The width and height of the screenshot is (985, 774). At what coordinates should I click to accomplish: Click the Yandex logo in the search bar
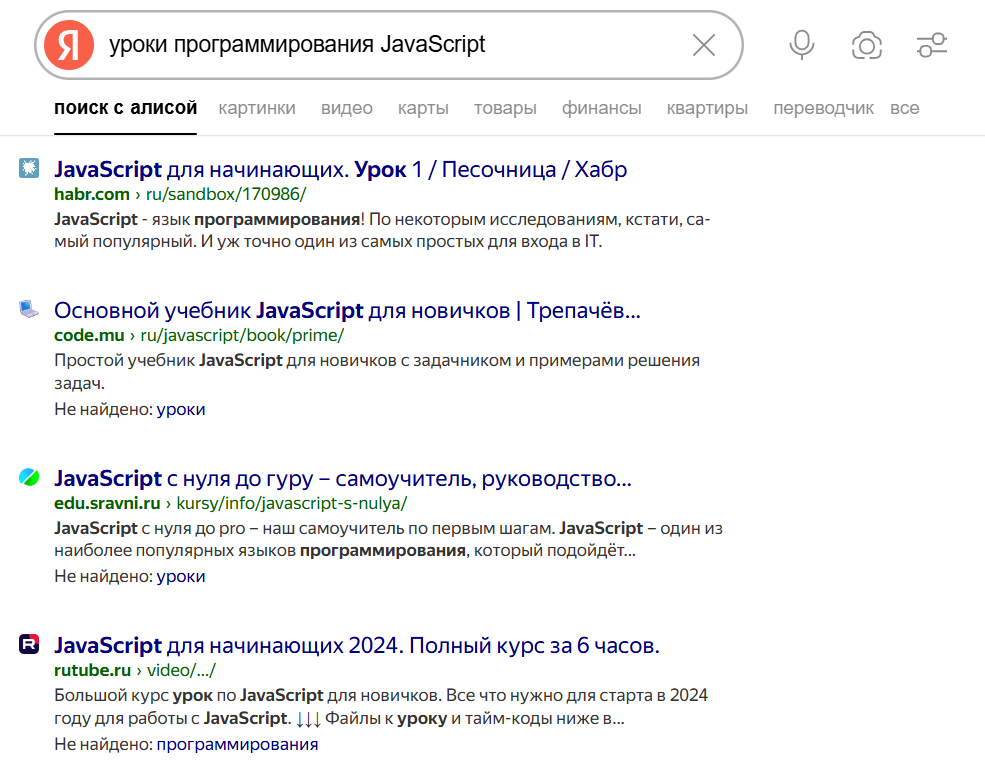[69, 45]
